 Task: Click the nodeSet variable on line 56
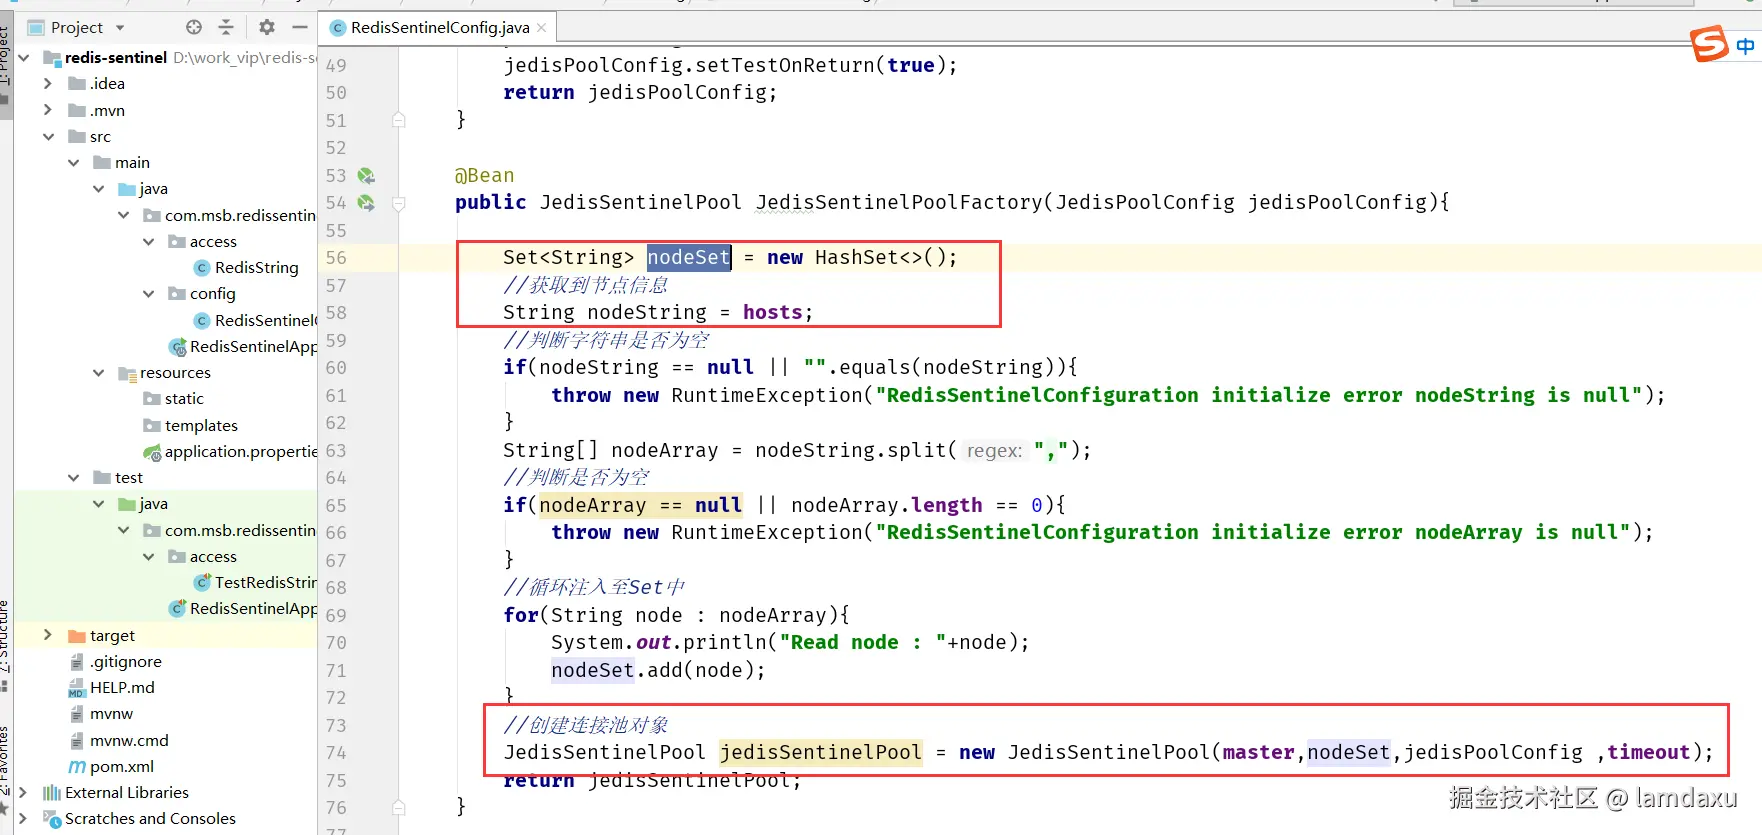click(x=689, y=258)
